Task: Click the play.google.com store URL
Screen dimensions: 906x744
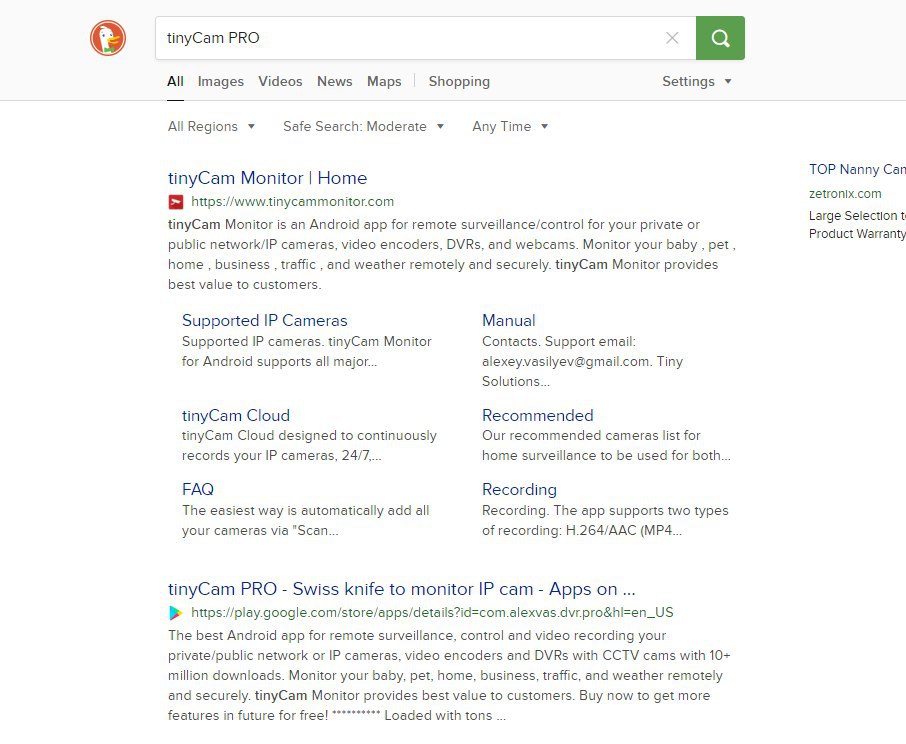Action: [x=432, y=613]
